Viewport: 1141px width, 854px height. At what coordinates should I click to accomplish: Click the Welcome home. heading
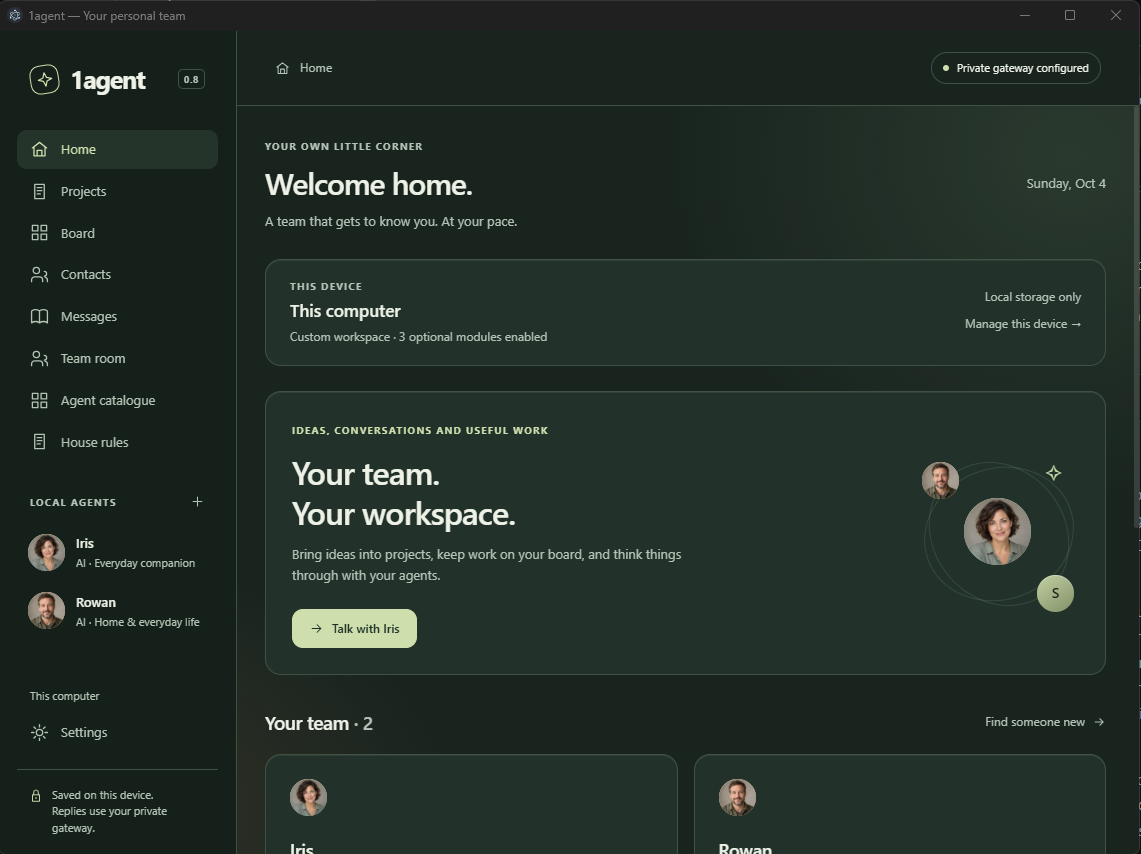click(x=369, y=185)
